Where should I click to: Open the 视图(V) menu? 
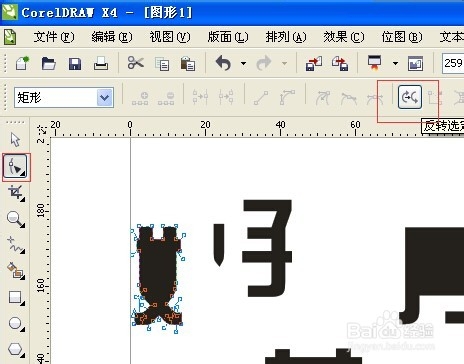tap(170, 37)
